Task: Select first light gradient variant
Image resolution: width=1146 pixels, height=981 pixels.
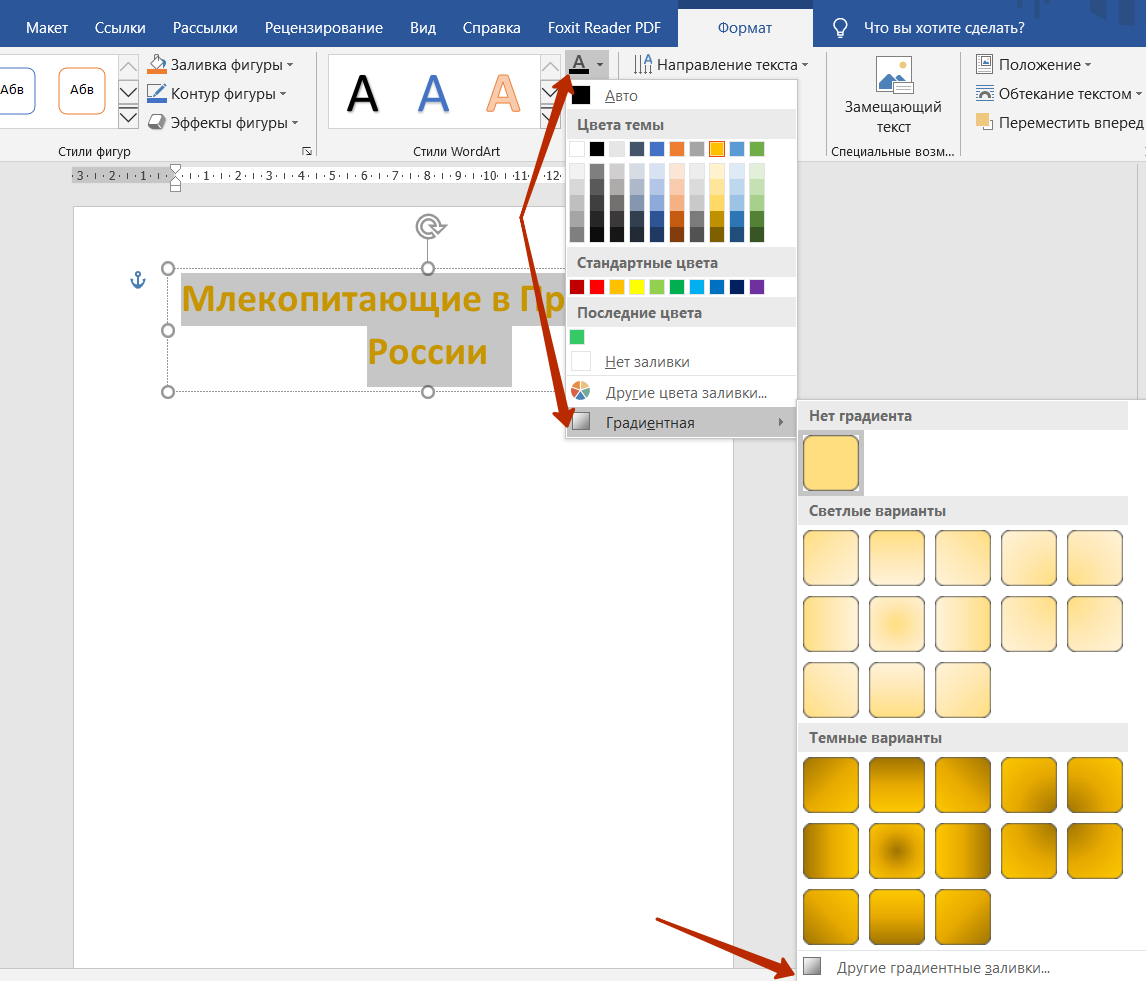Action: 831,558
